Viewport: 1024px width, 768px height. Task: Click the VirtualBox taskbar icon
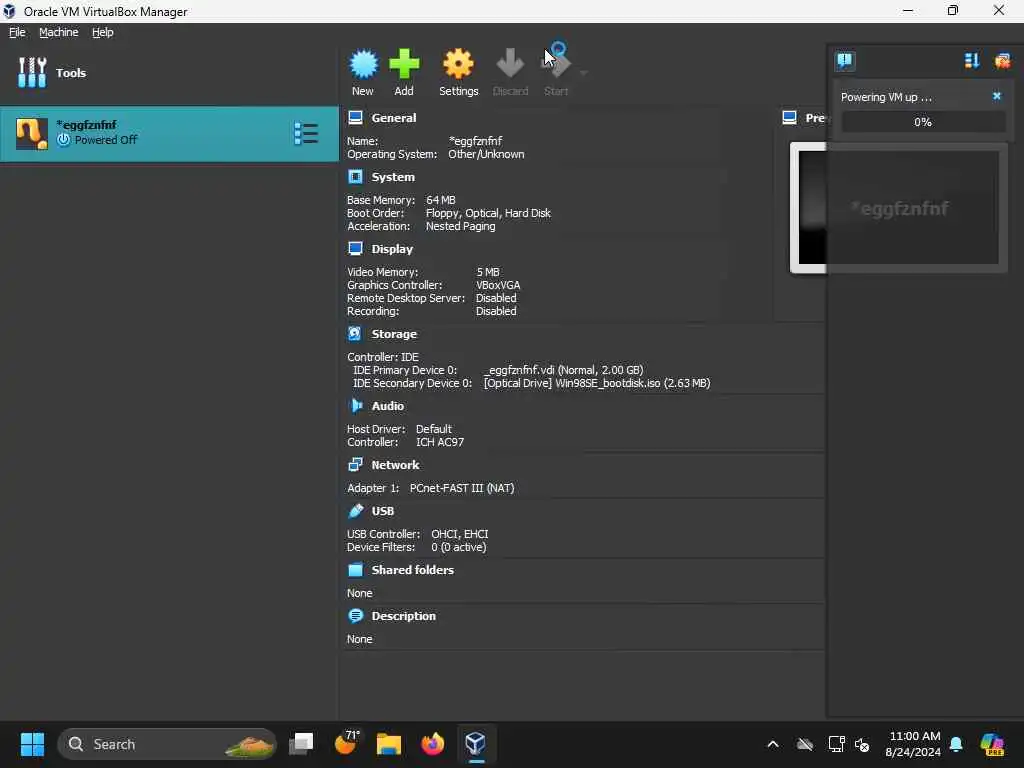click(x=475, y=744)
